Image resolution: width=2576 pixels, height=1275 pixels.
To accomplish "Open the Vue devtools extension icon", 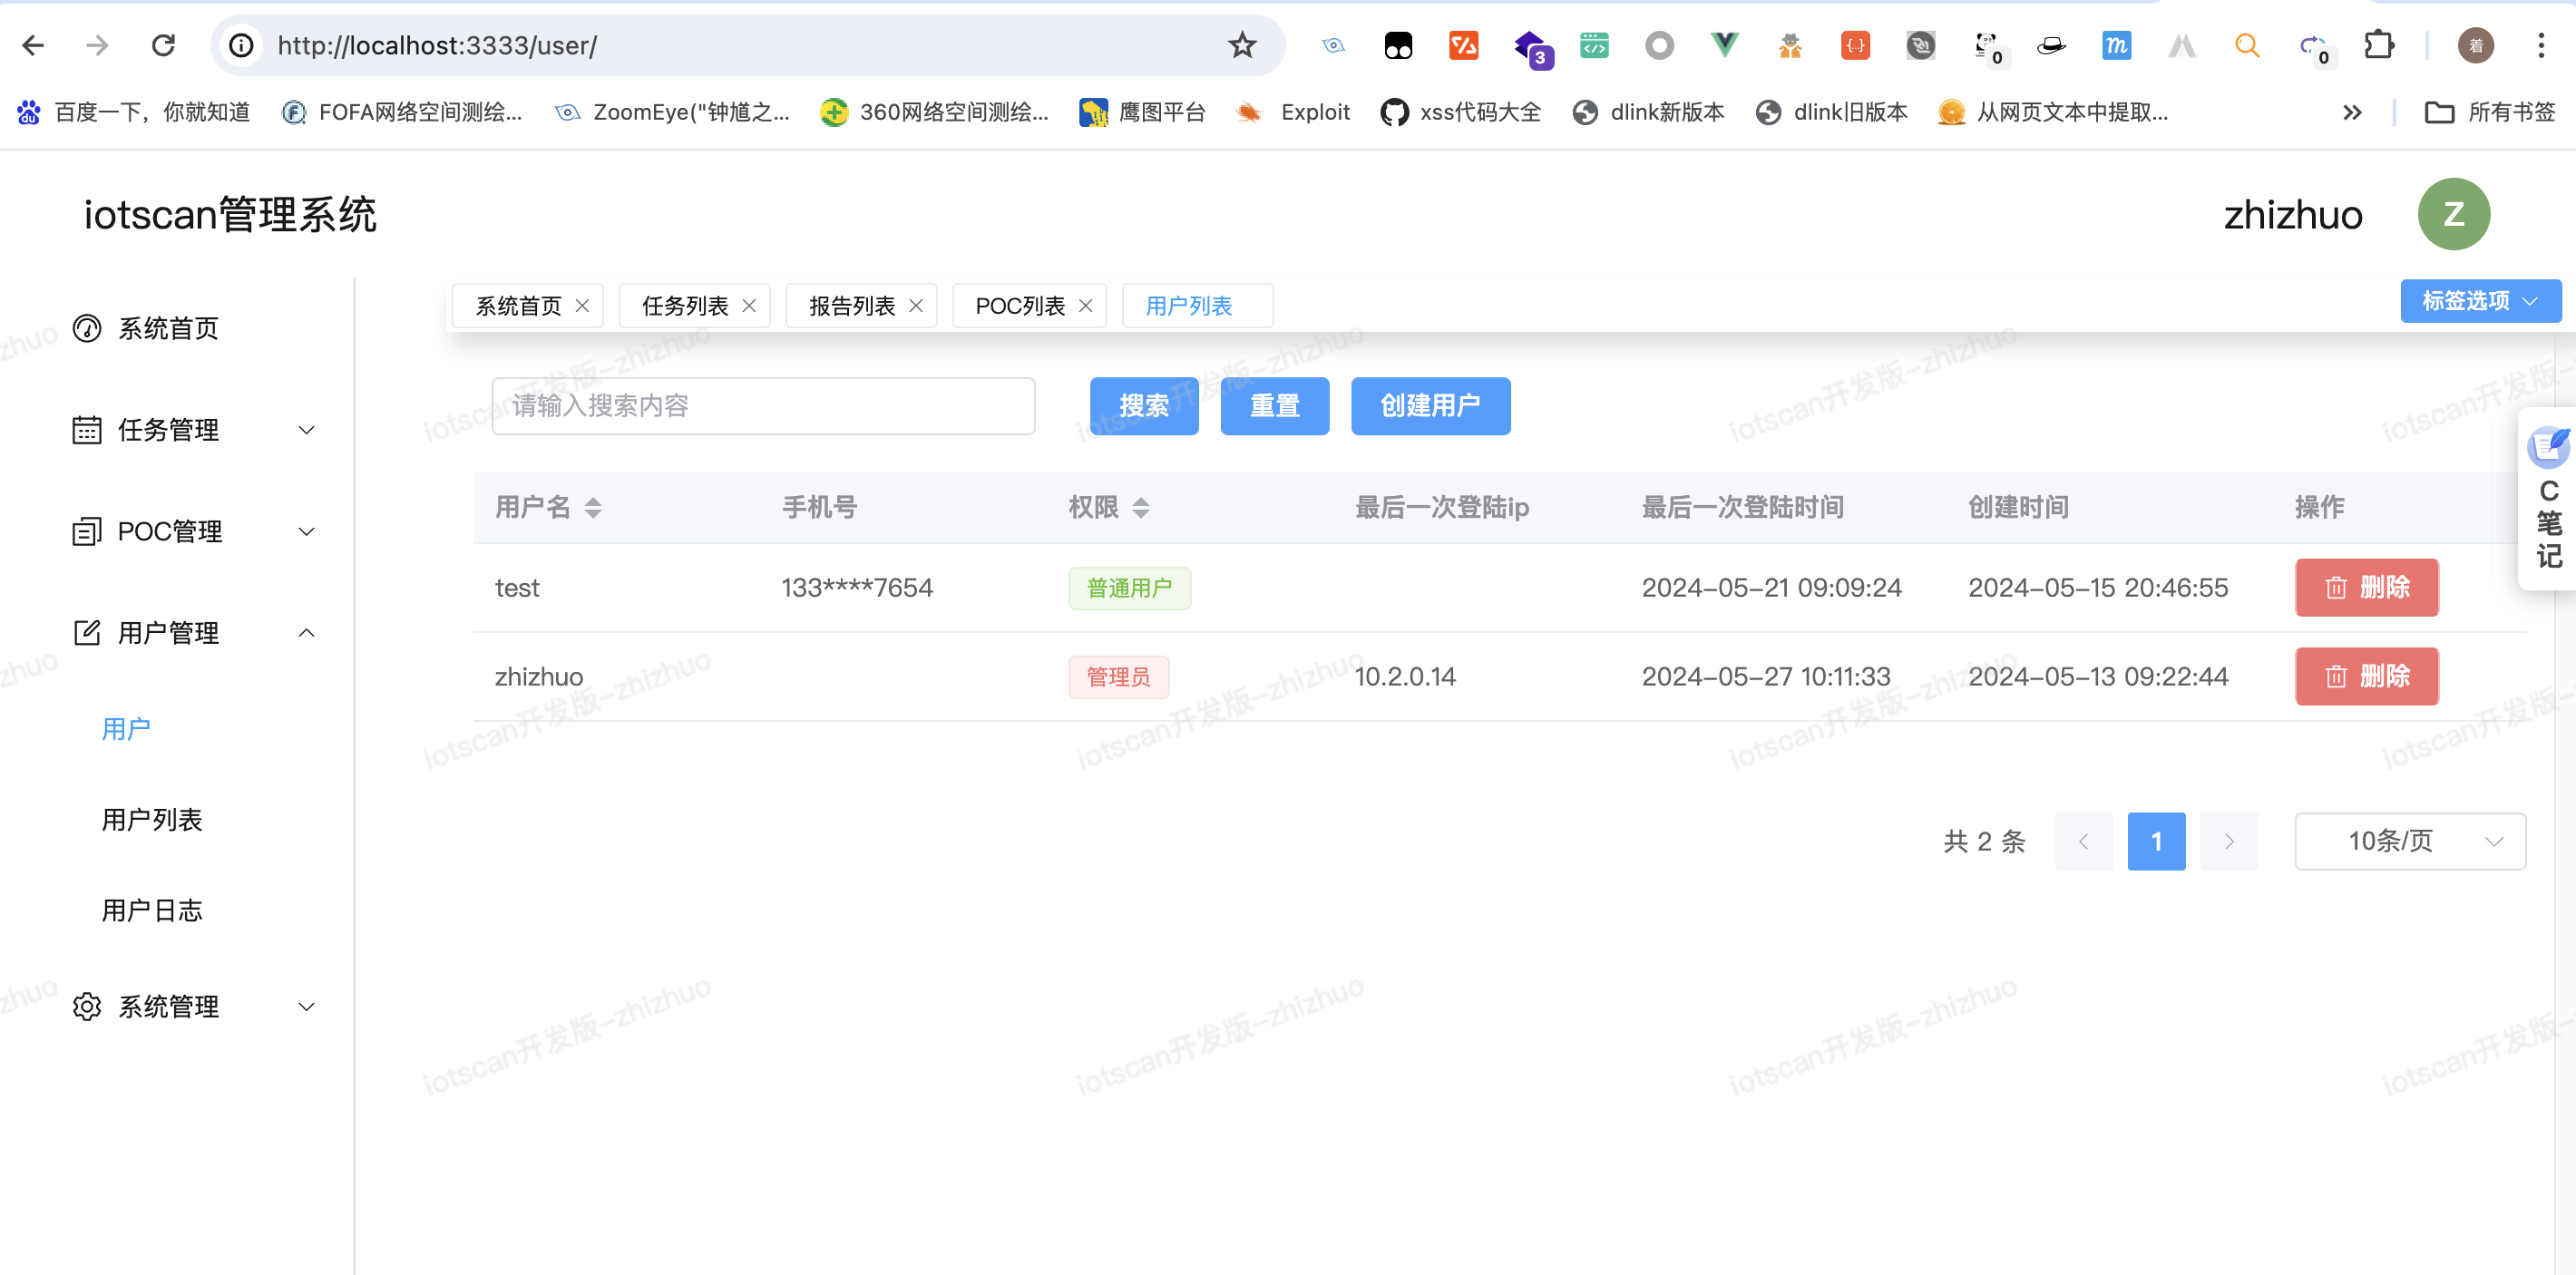I will tap(1724, 45).
